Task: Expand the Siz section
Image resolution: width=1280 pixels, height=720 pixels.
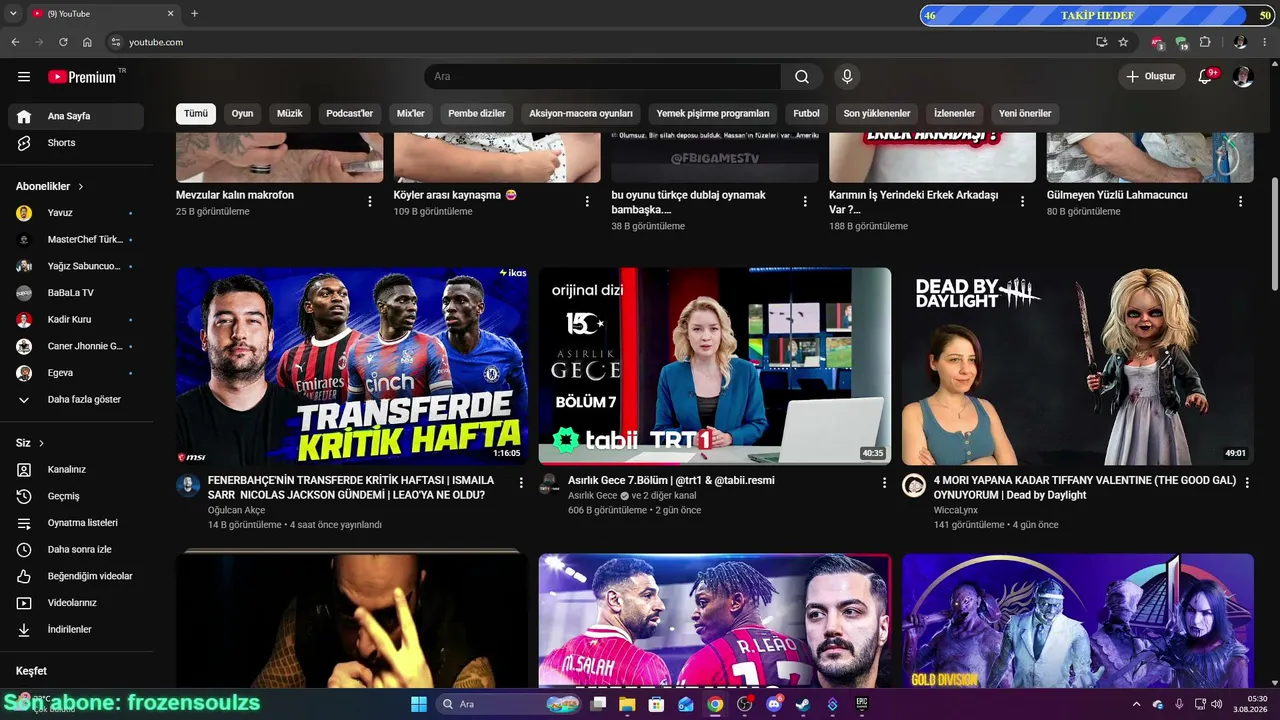Action: click(x=30, y=443)
